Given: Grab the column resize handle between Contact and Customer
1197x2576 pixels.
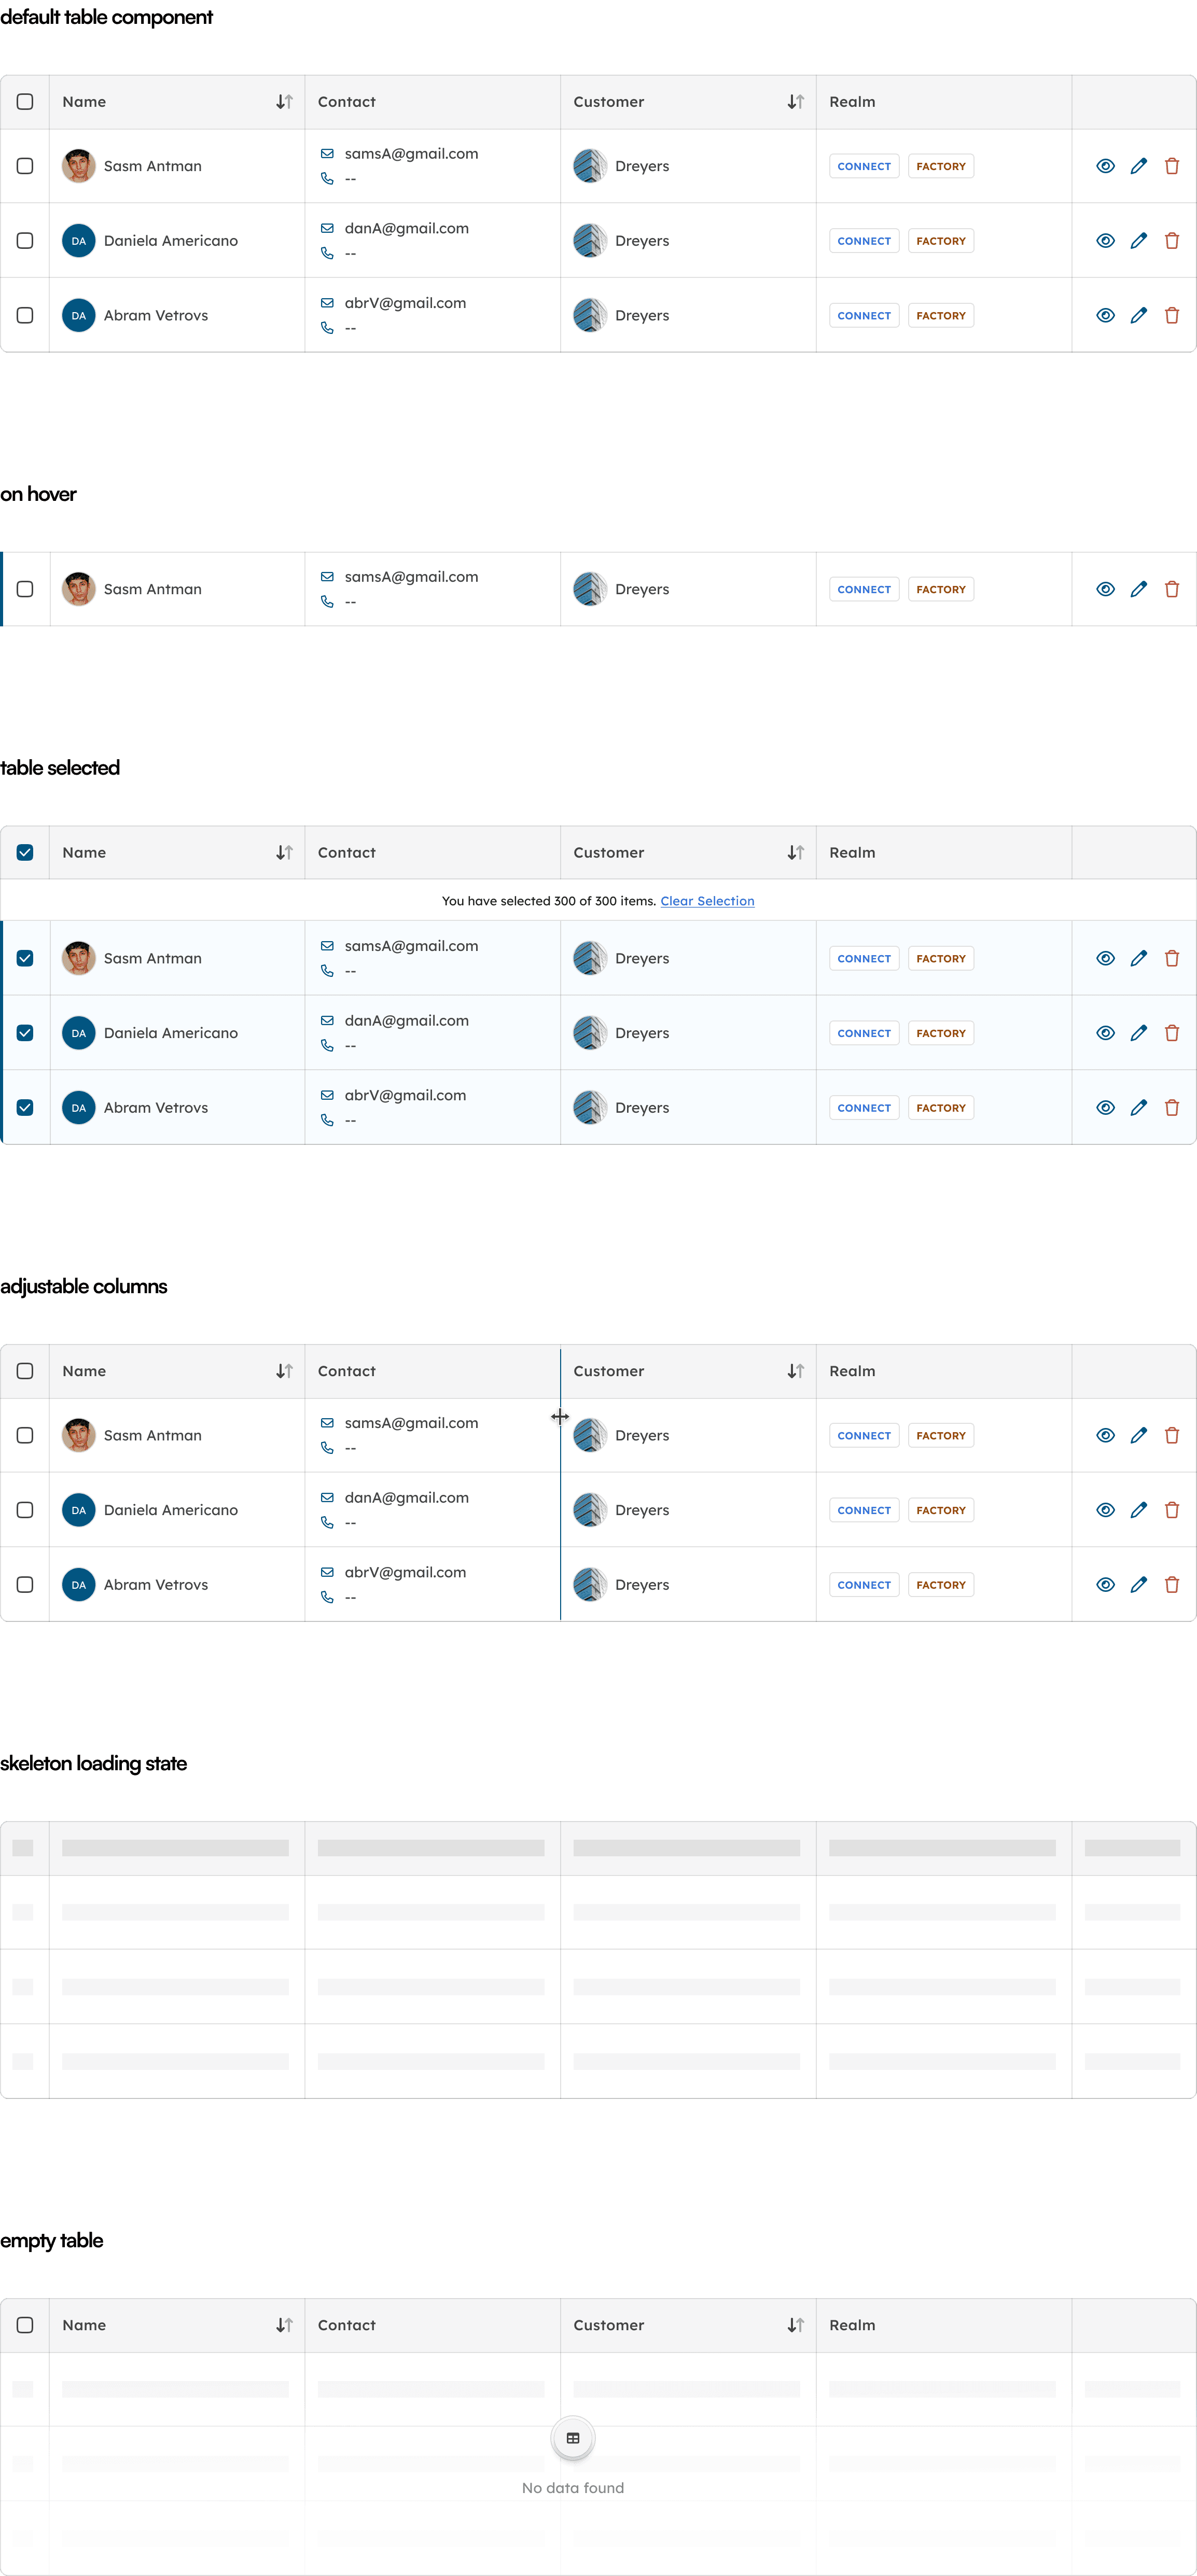Looking at the screenshot, I should tap(560, 1416).
